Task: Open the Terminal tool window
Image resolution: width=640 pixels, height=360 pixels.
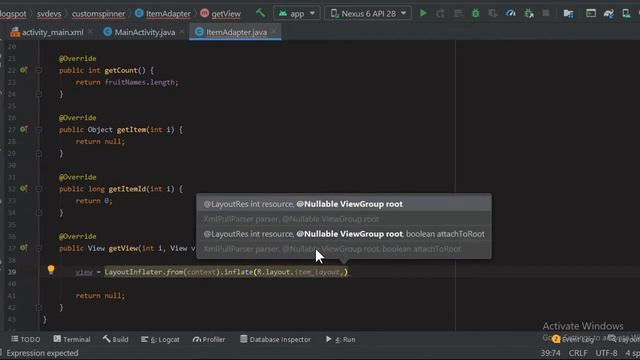Action: point(71,339)
